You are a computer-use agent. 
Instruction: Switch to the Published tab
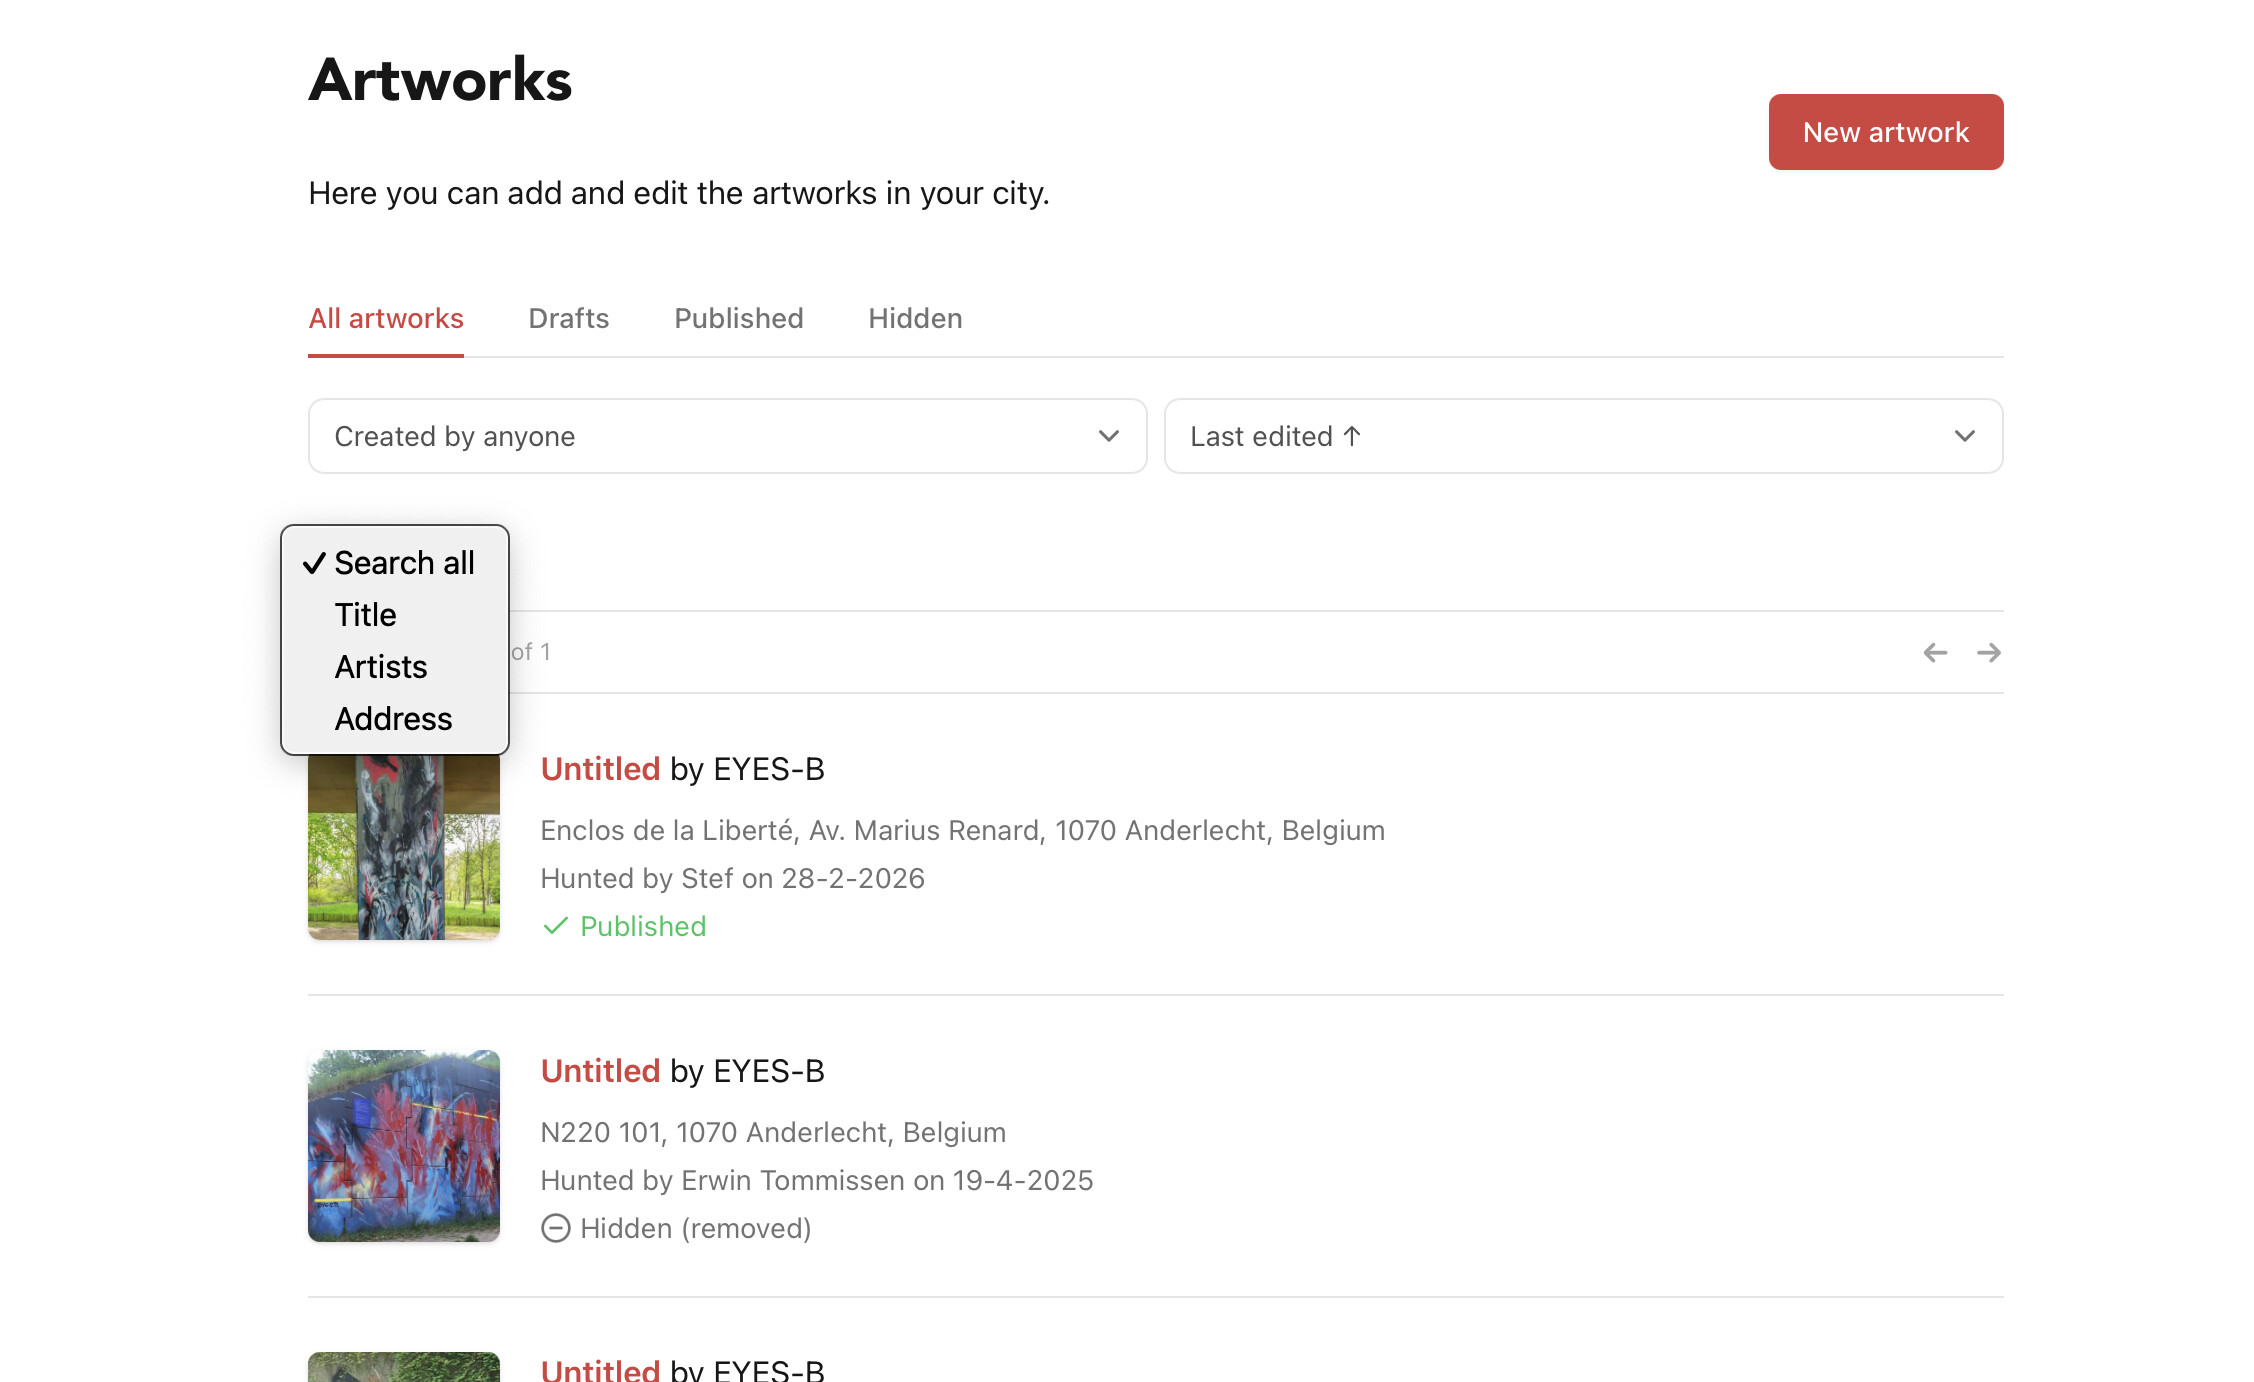click(738, 318)
